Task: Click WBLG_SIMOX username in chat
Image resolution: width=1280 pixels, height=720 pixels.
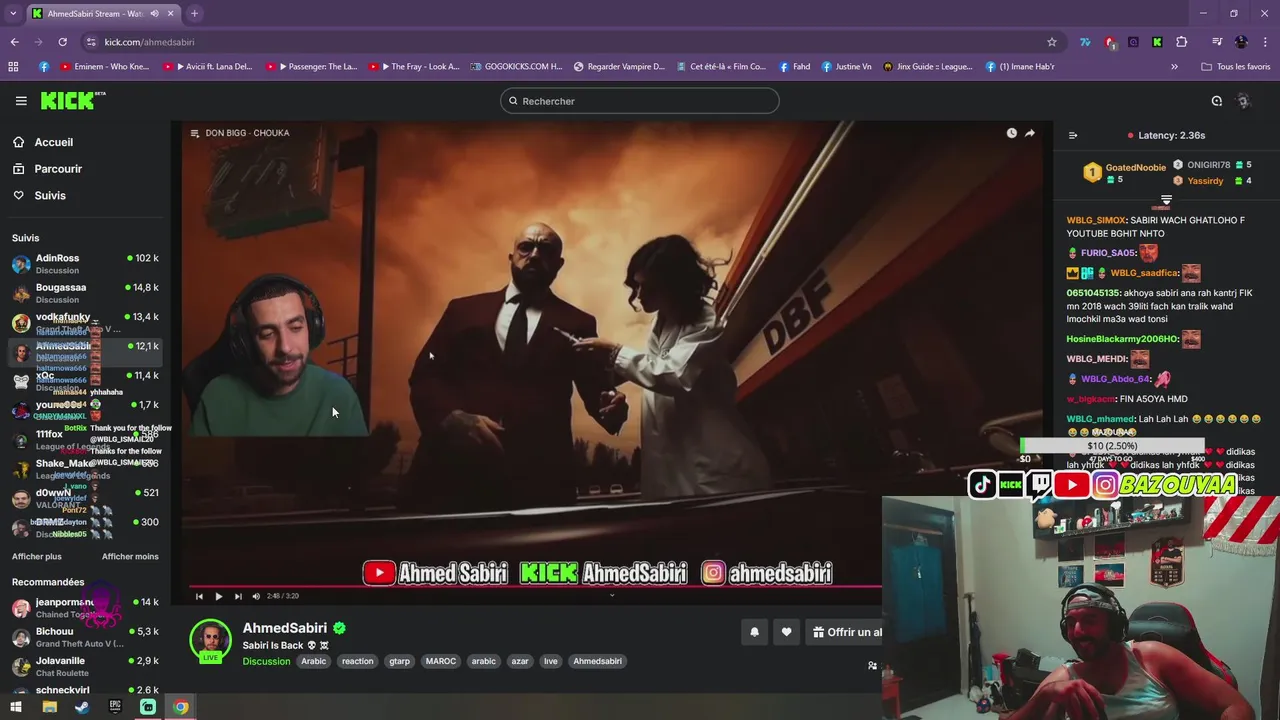Action: point(1095,220)
